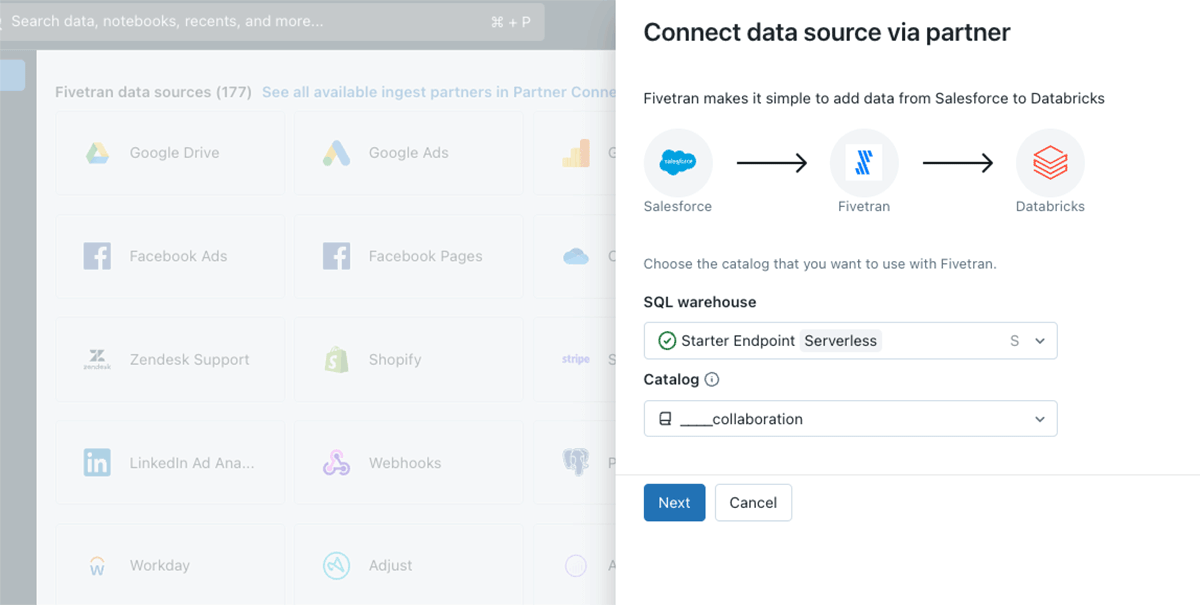Screen dimensions: 1200x605
Task: Click the Databricks logo icon
Action: [1050, 161]
